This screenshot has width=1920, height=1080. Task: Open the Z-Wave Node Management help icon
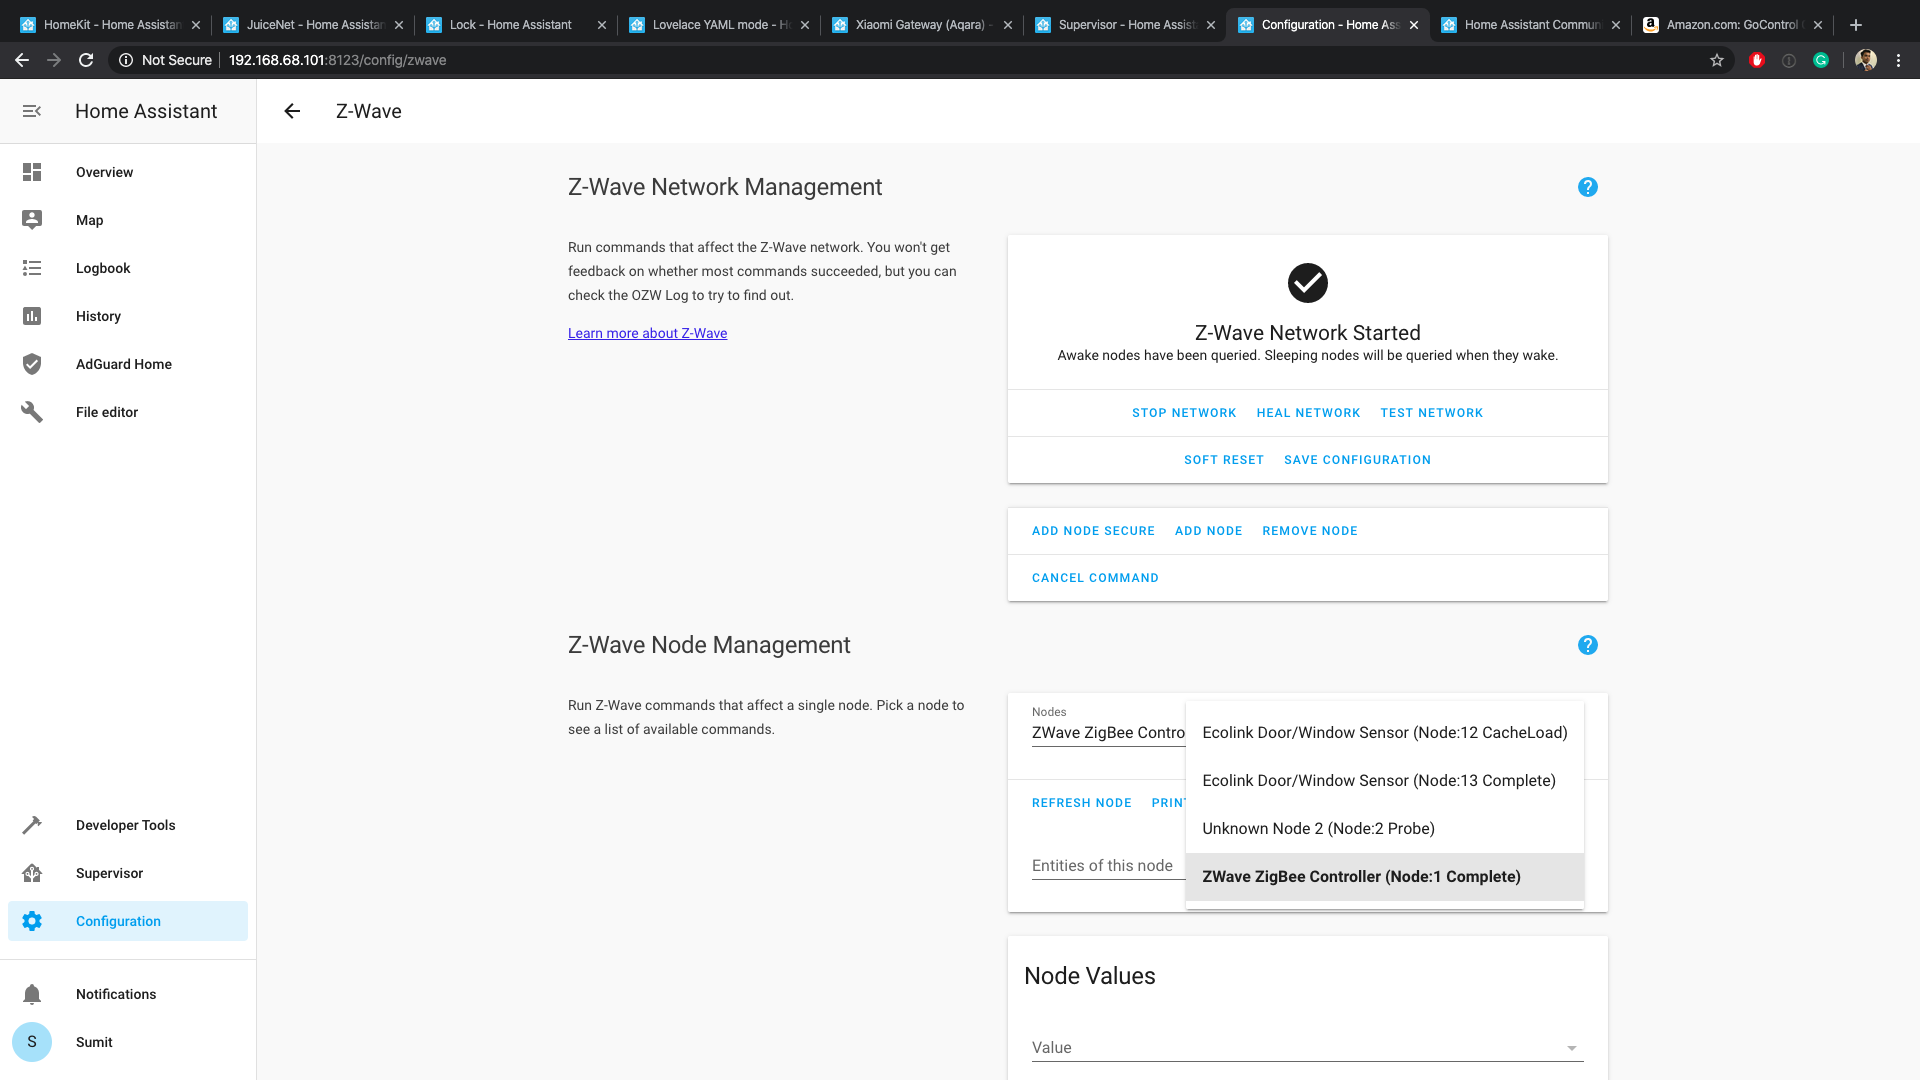[x=1587, y=645]
